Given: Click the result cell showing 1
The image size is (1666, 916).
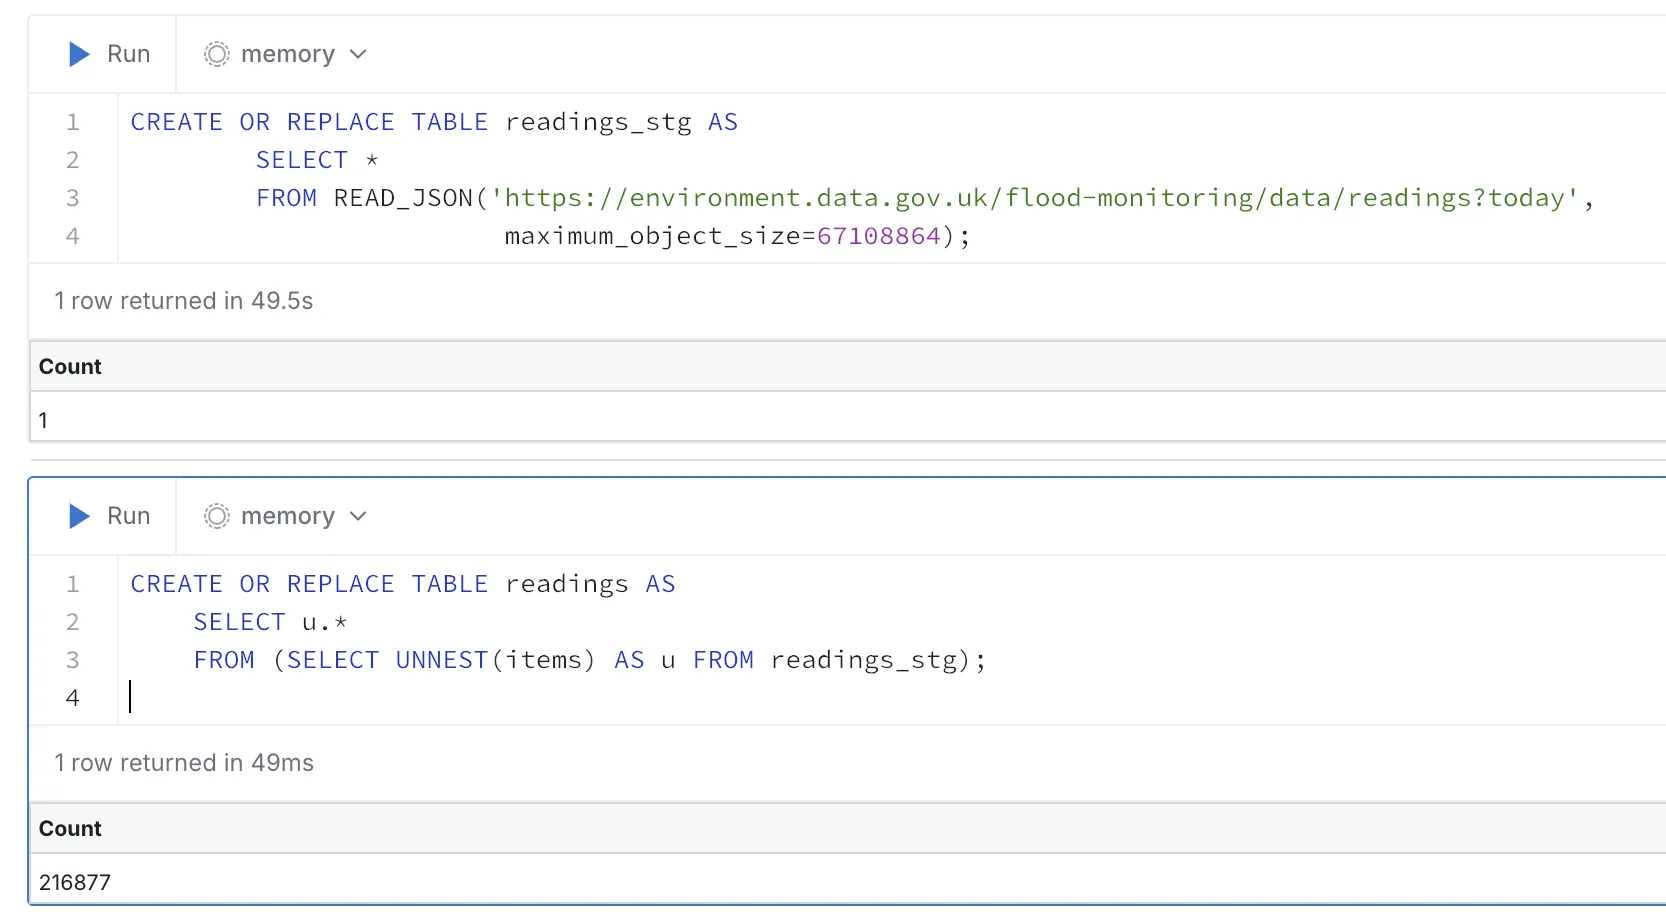Looking at the screenshot, I should point(43,420).
